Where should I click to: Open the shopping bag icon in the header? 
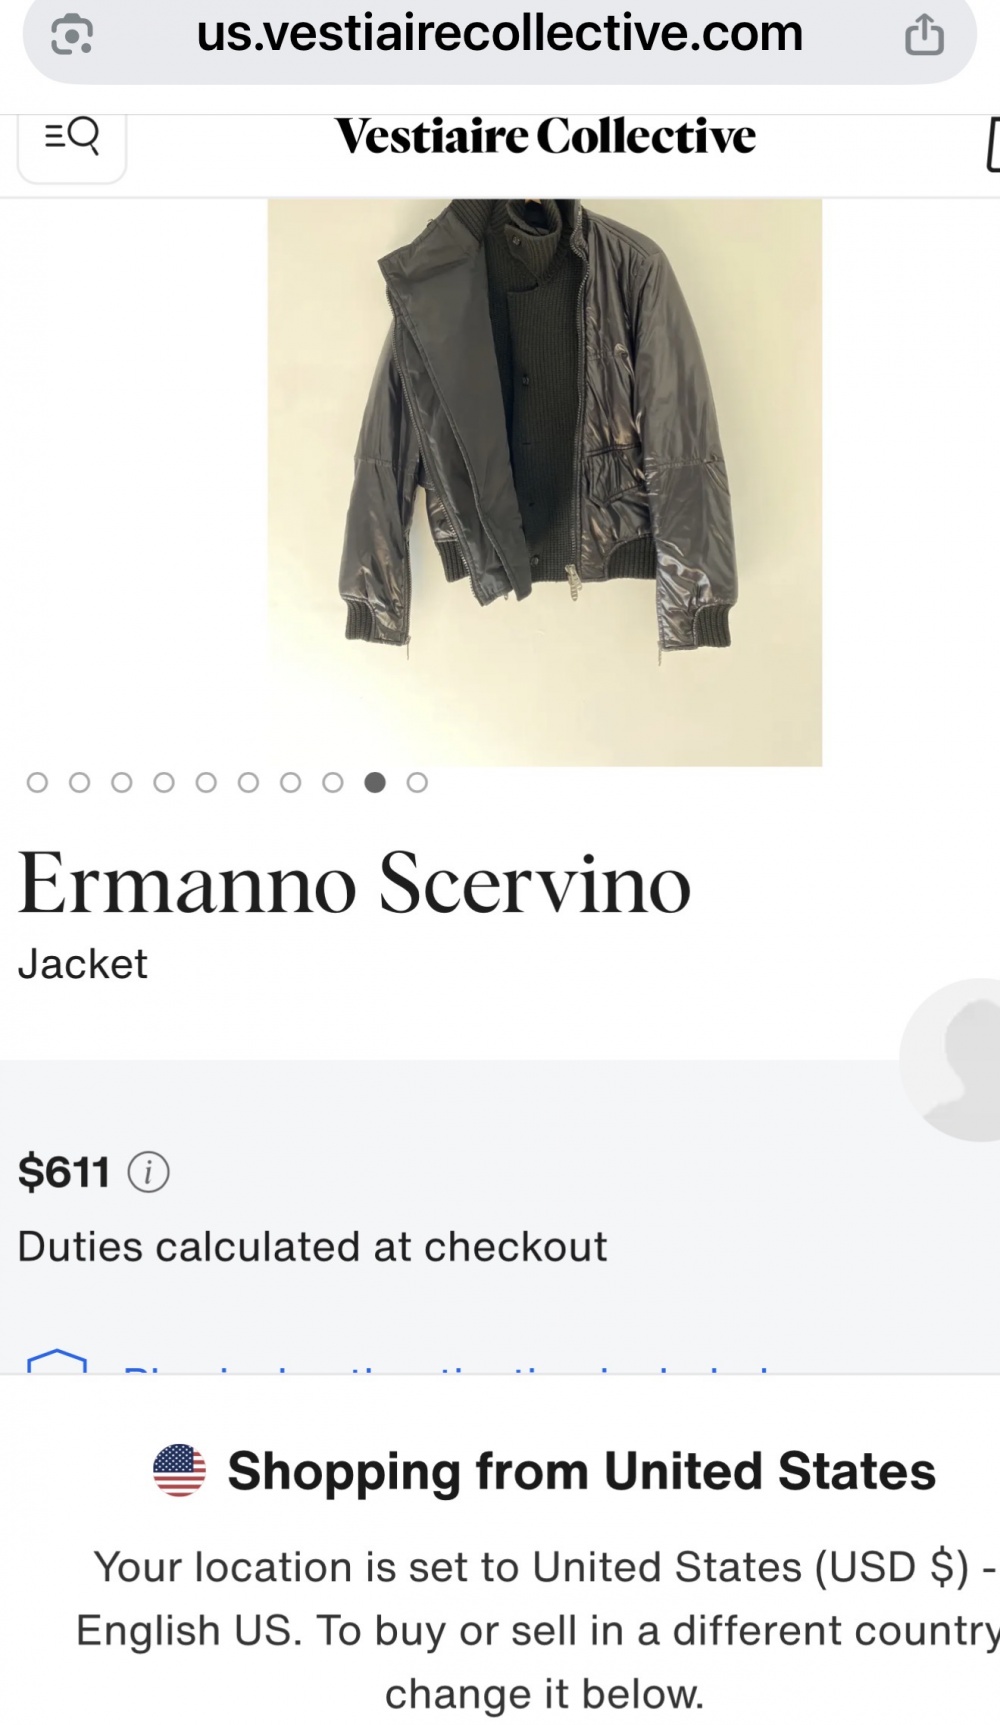[x=992, y=145]
